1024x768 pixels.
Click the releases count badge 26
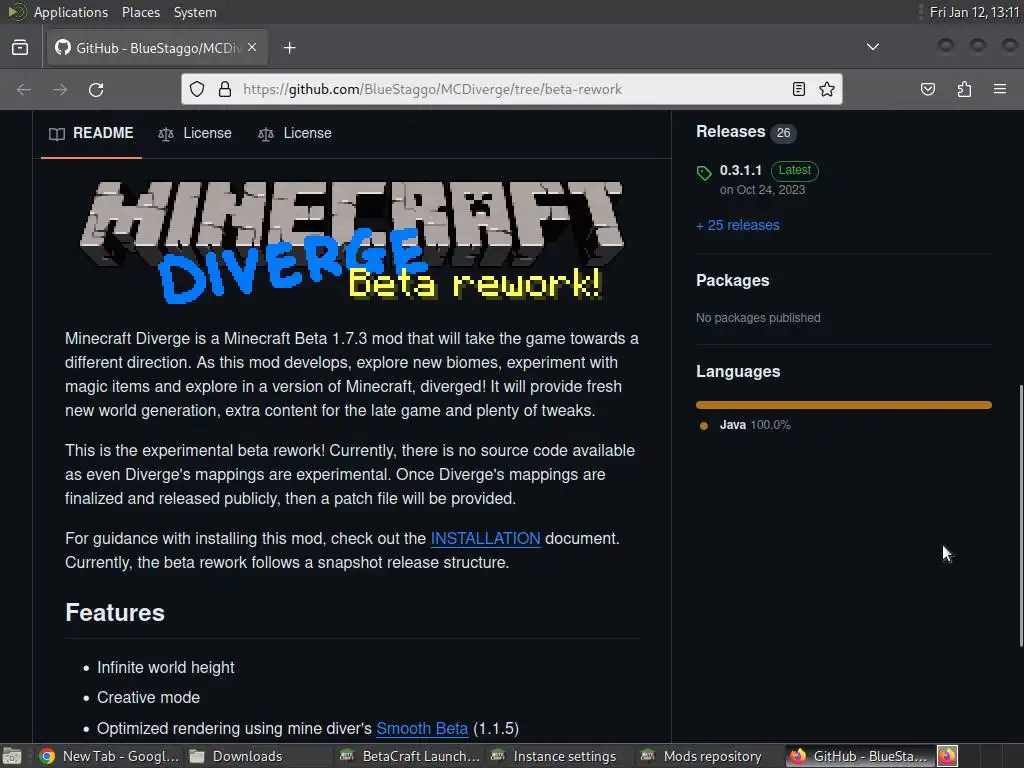point(783,133)
